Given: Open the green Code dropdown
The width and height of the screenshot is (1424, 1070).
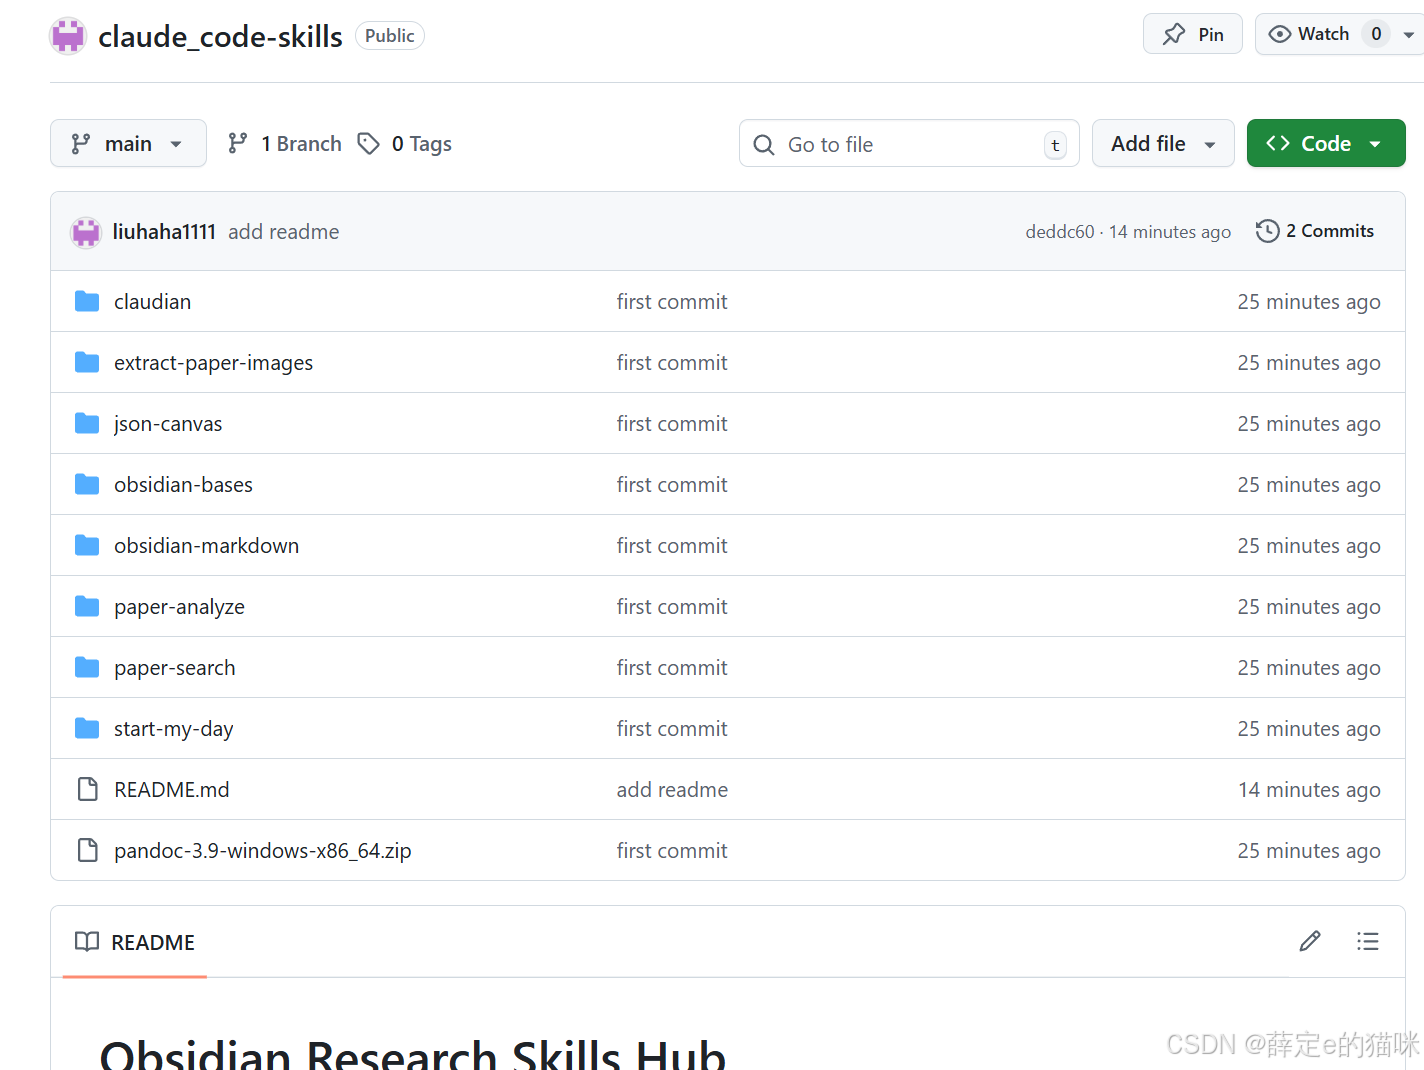Looking at the screenshot, I should pyautogui.click(x=1326, y=143).
